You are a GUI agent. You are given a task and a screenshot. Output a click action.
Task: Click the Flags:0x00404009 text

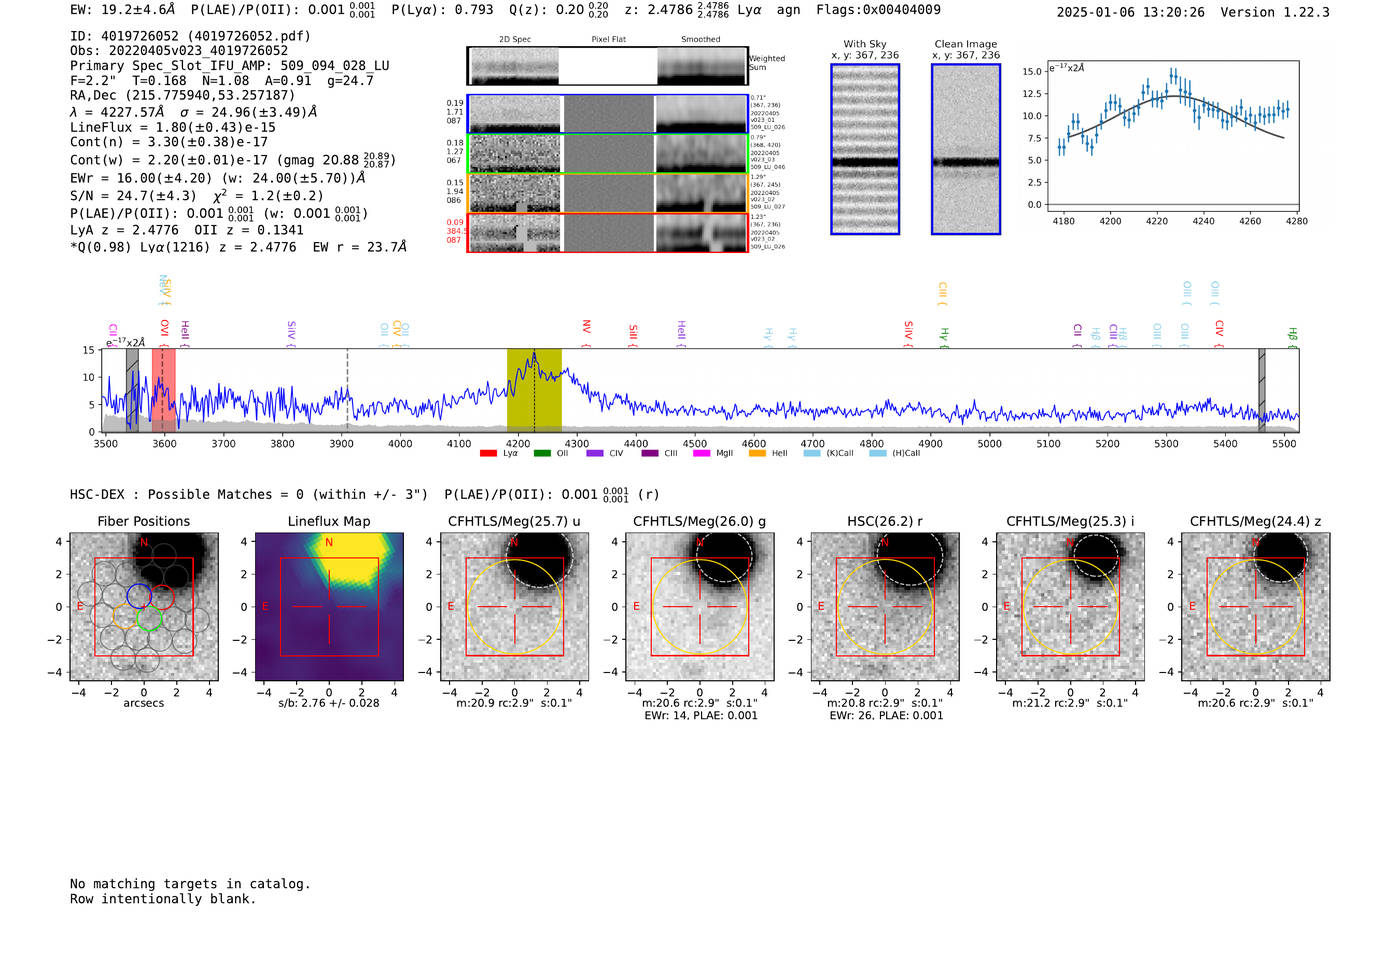[878, 10]
